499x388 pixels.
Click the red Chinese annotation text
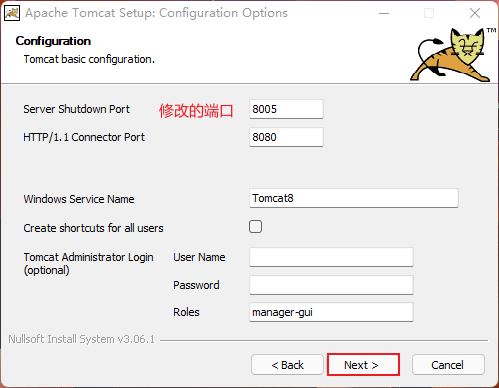pyautogui.click(x=196, y=111)
